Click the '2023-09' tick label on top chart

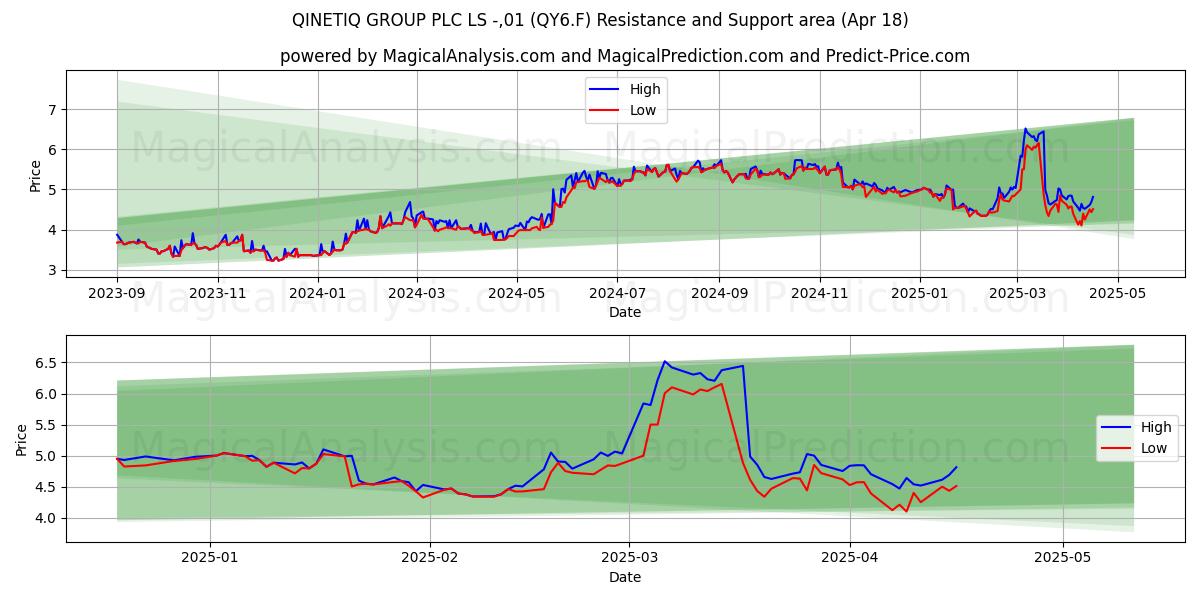[x=117, y=293]
